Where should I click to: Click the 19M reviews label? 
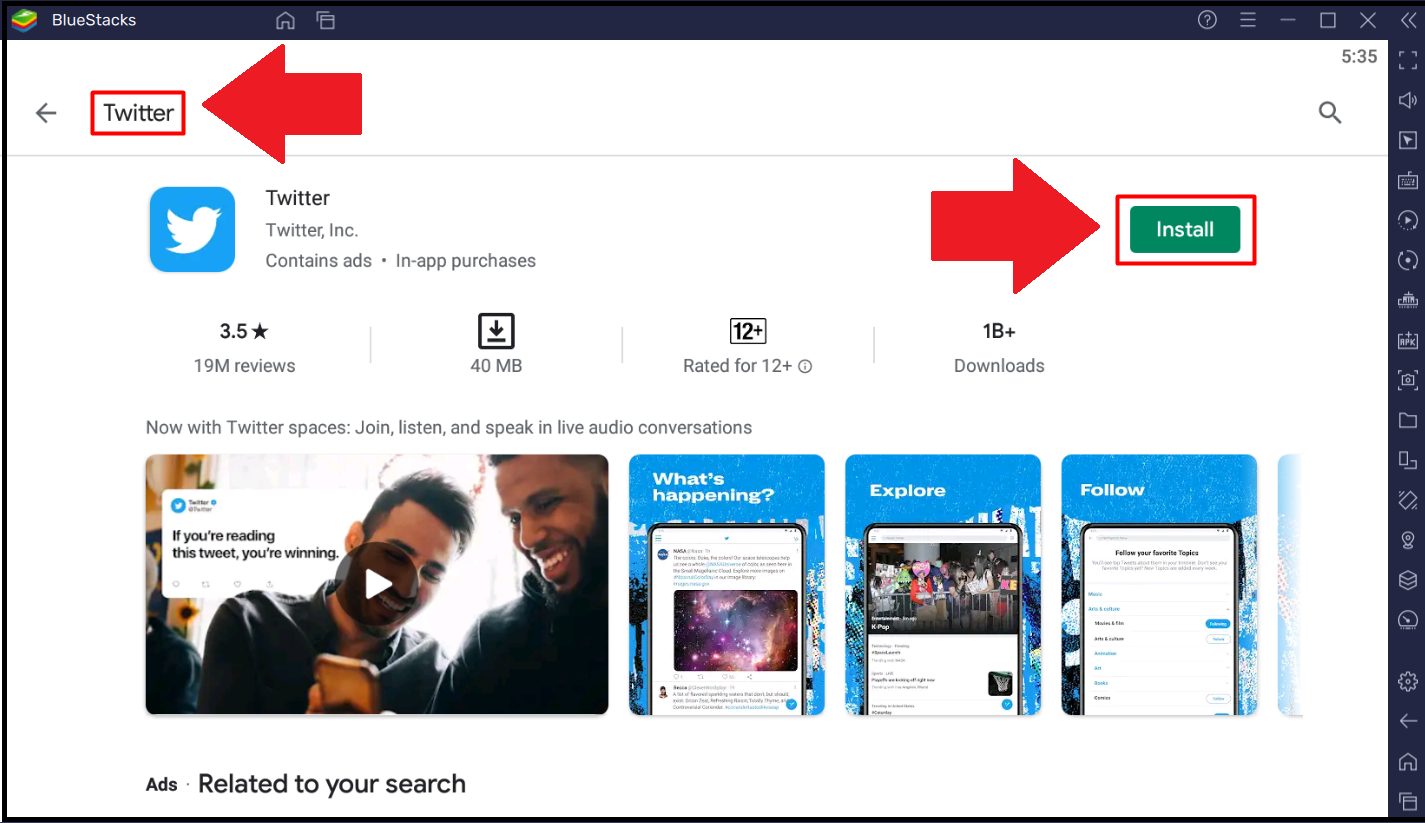244,366
